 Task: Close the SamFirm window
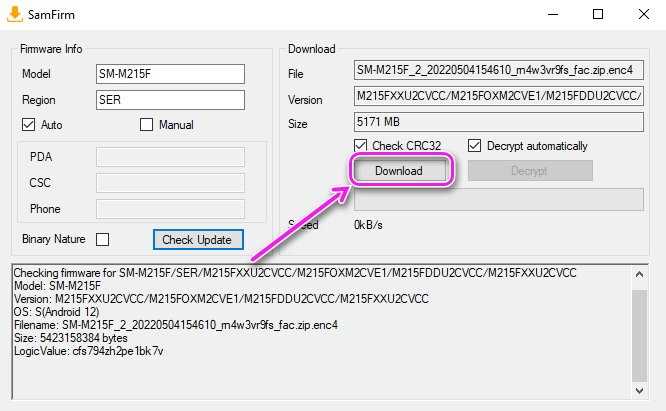(644, 14)
